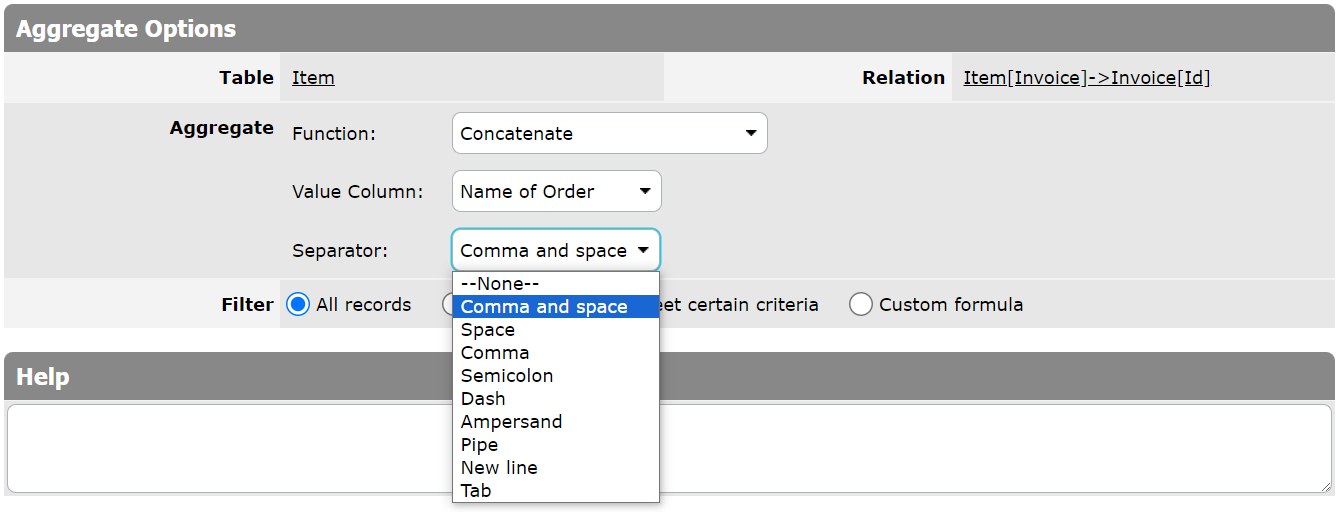Select Semicolon as the separator

[556, 376]
